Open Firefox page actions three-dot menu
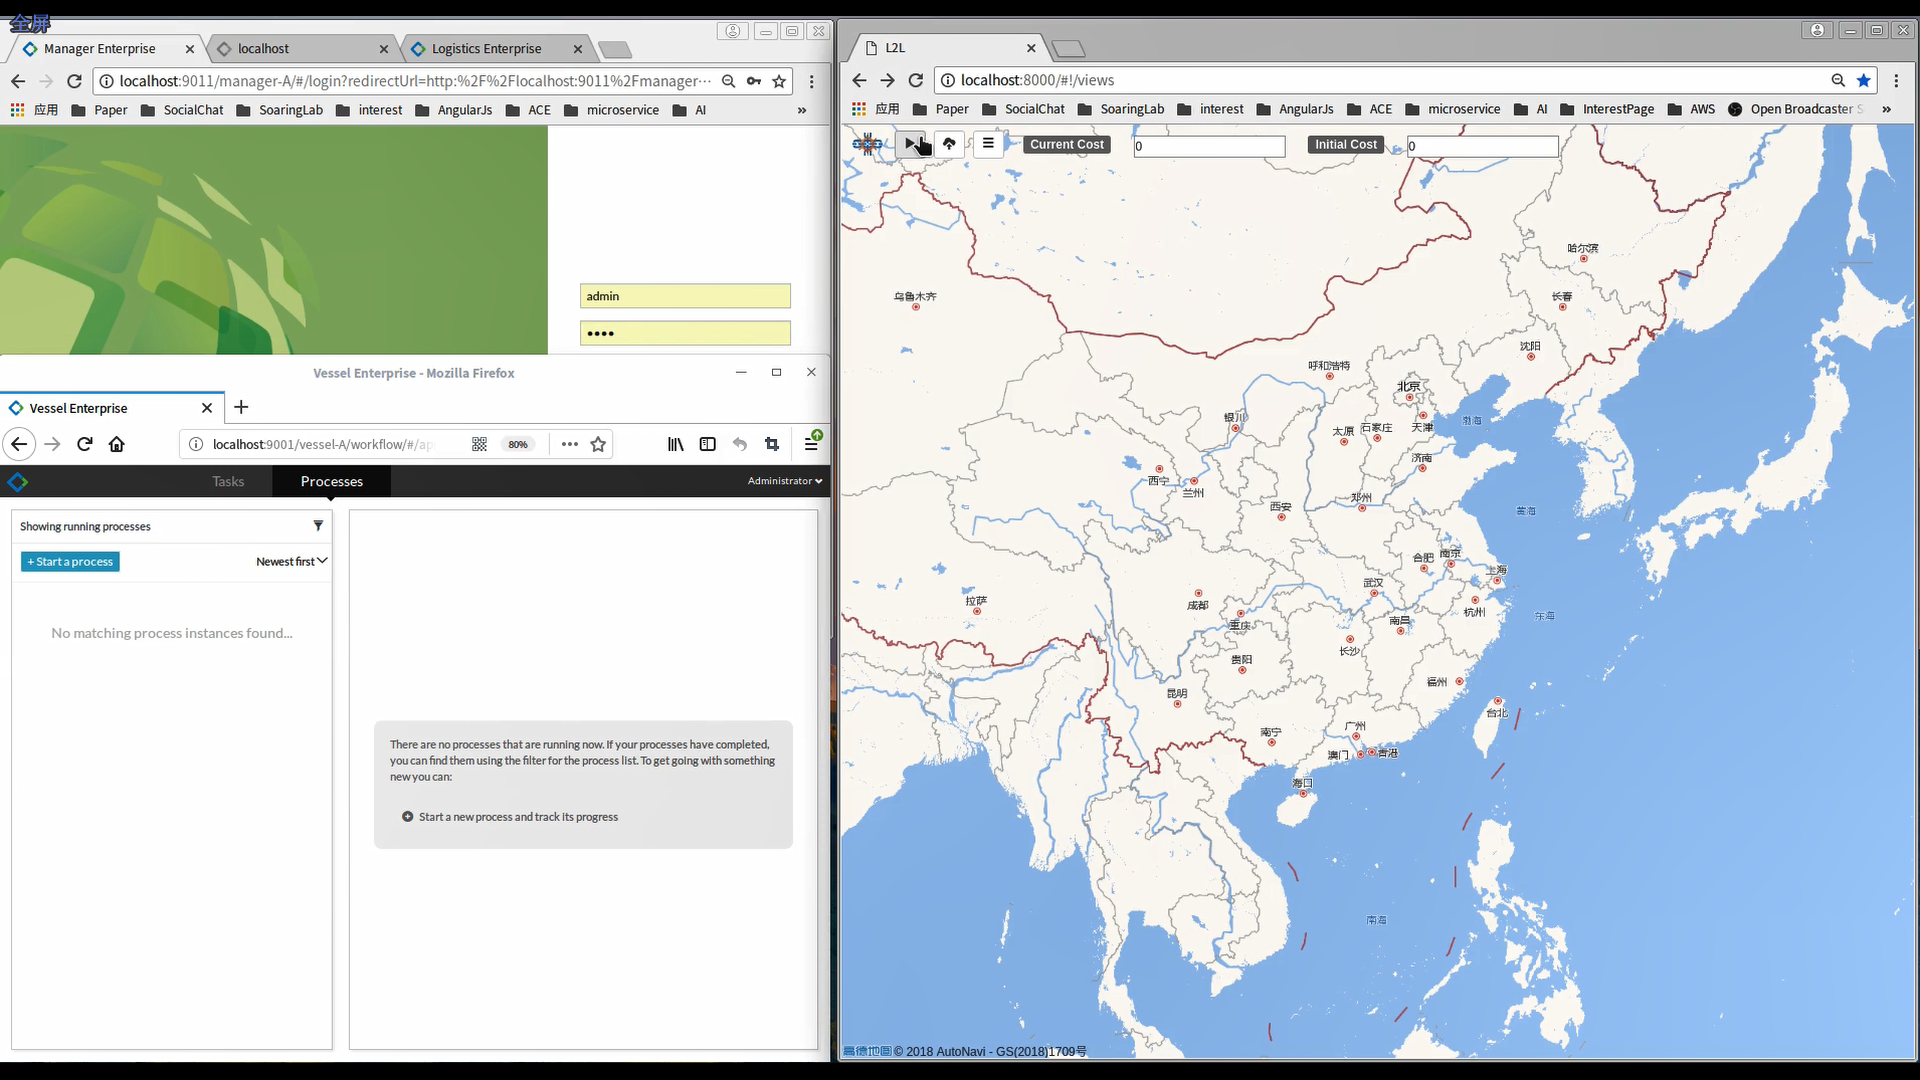The height and width of the screenshot is (1080, 1920). point(570,444)
